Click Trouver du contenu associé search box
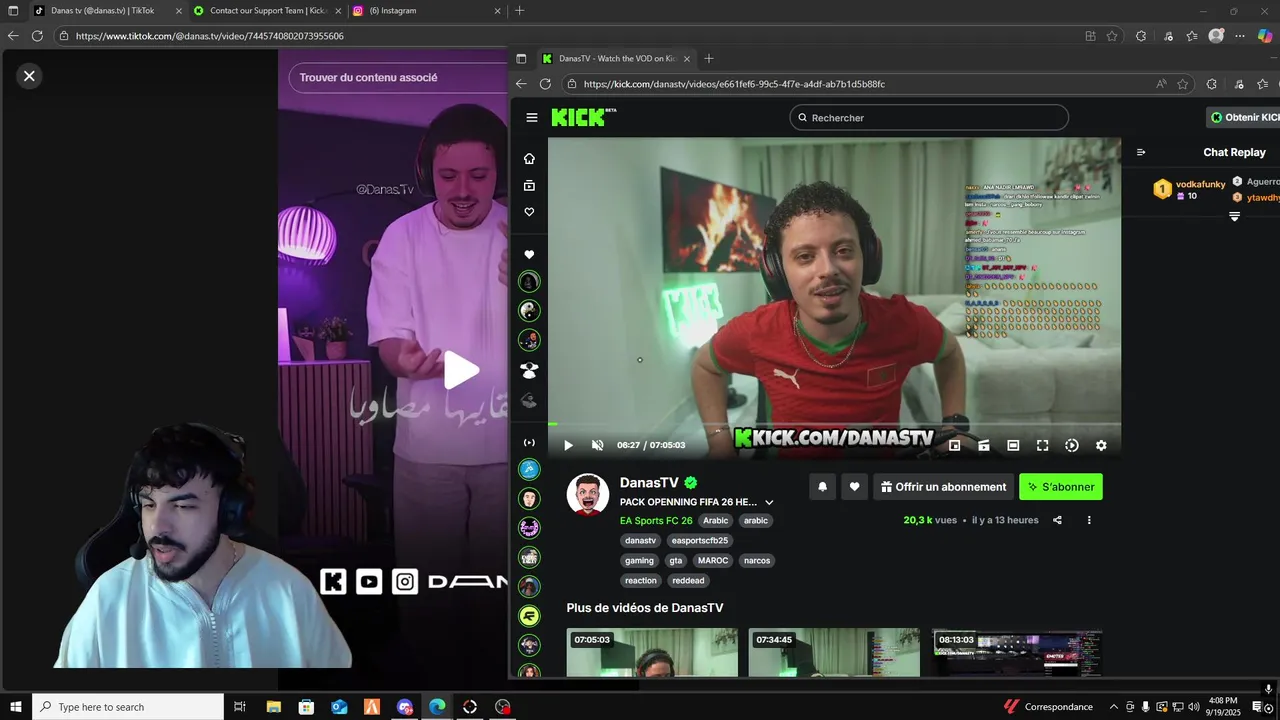Screen dimensions: 1280x720 (398, 78)
